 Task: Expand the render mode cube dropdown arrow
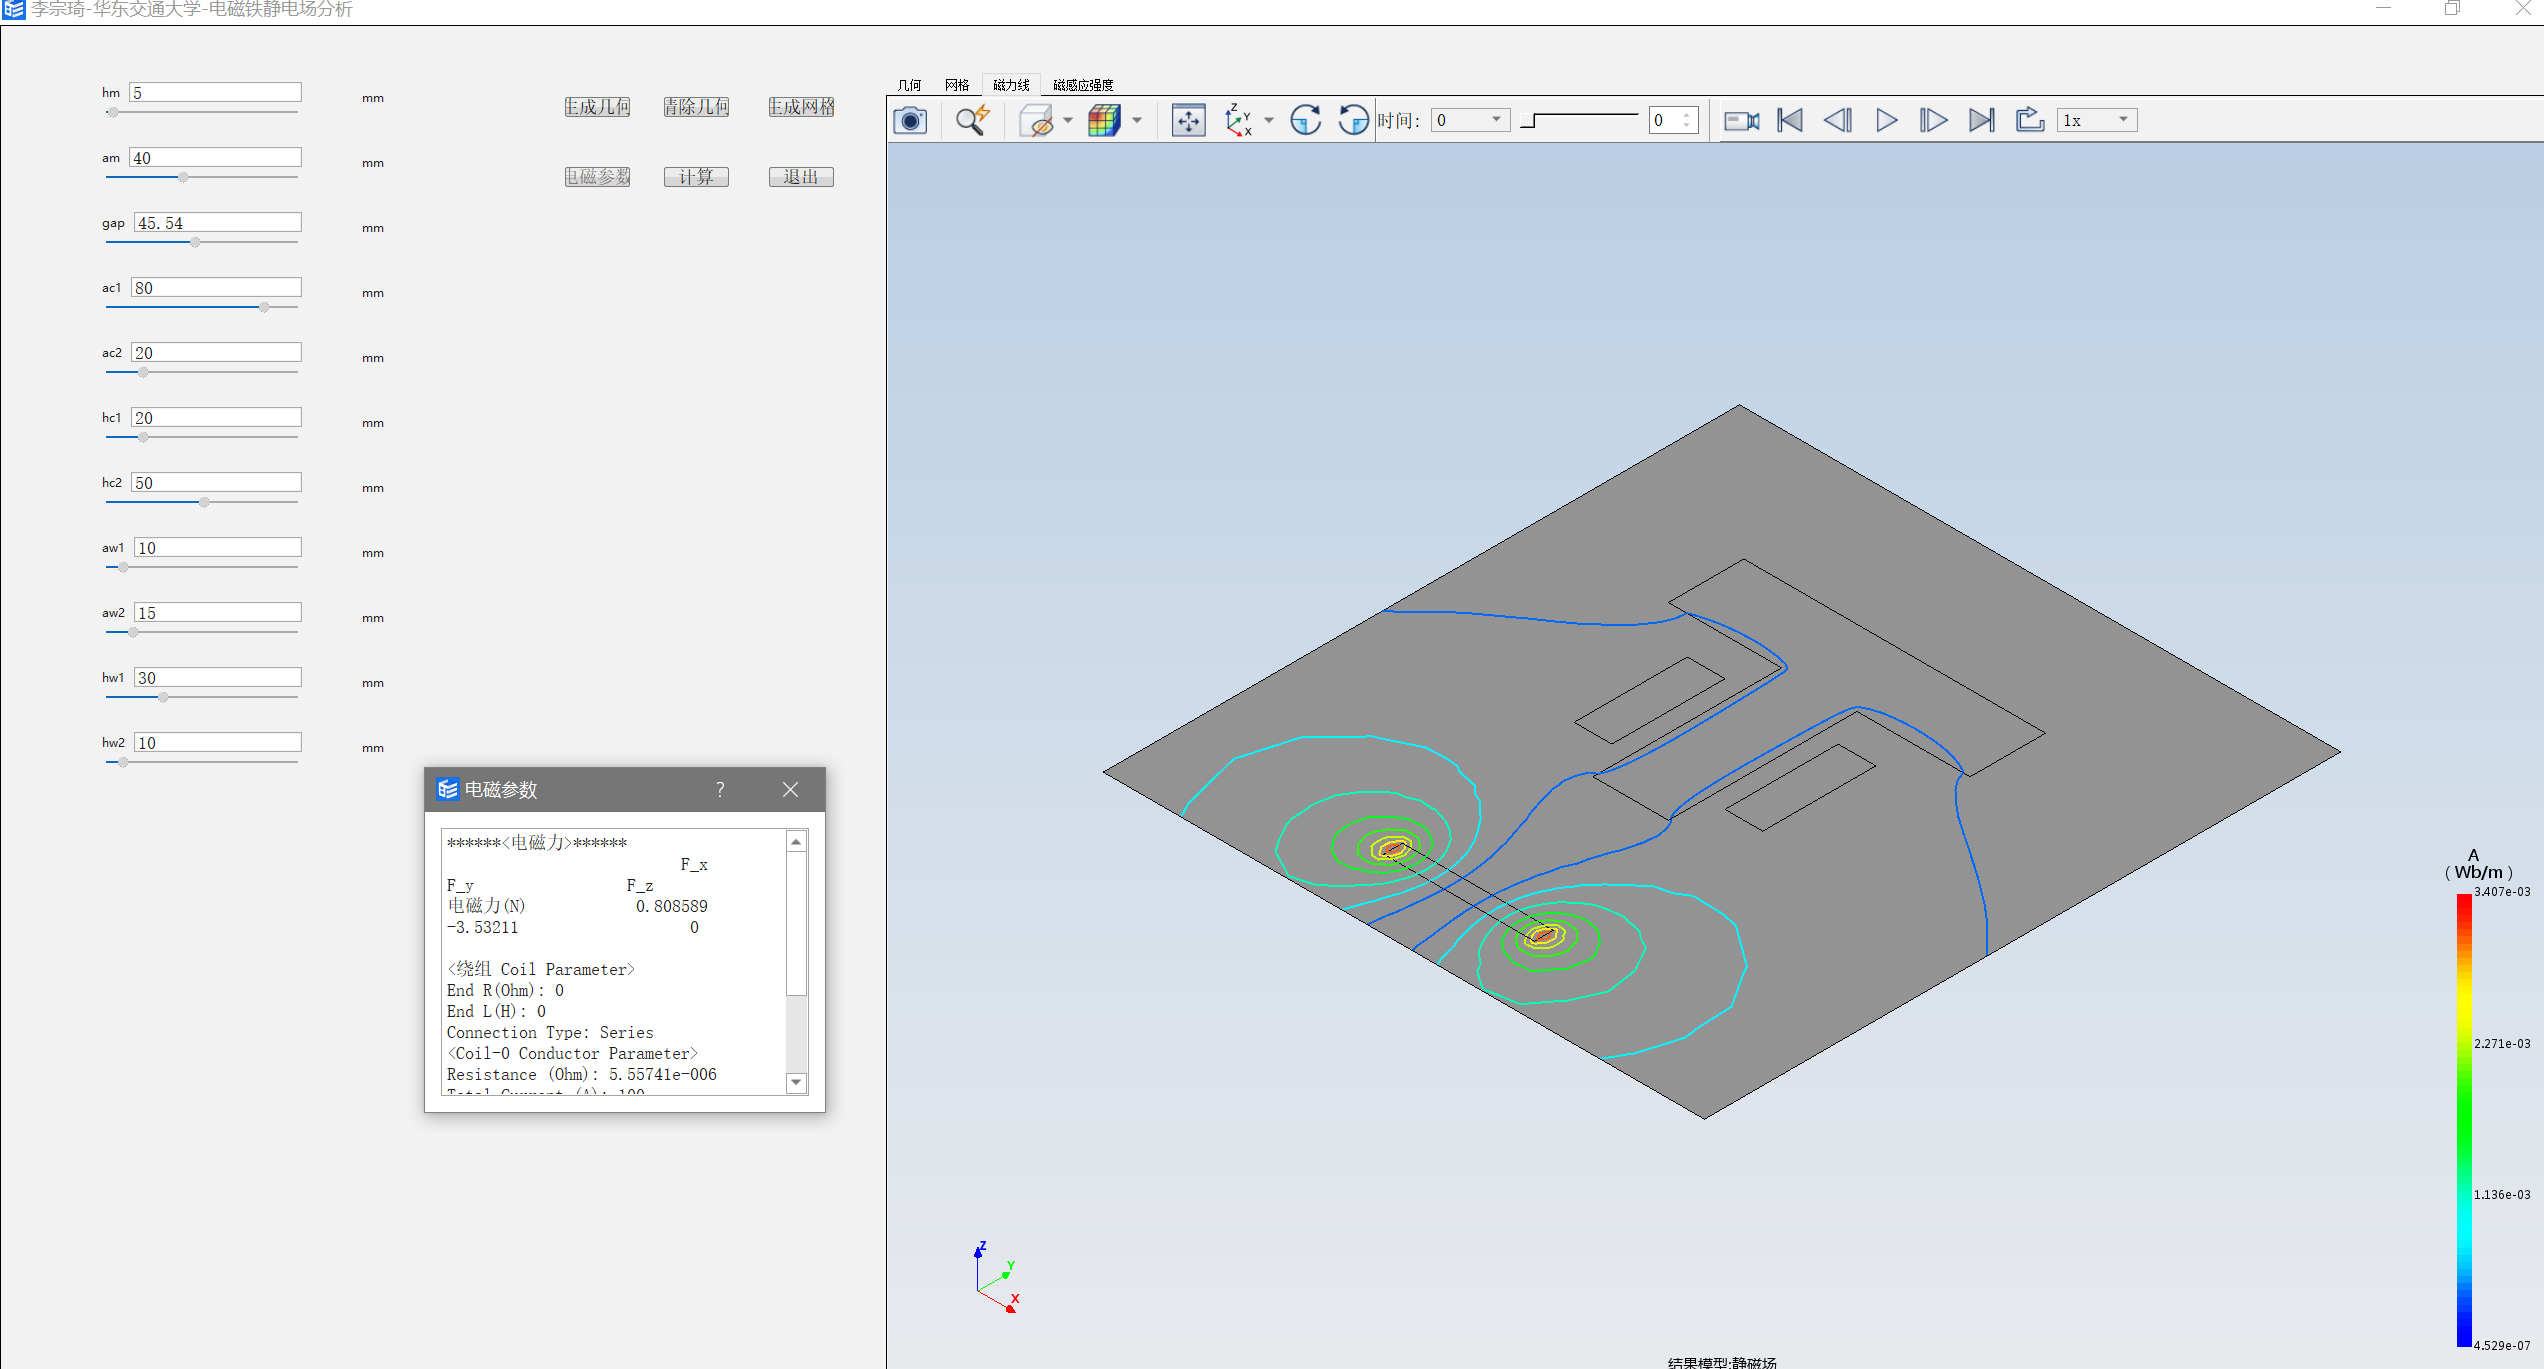1137,121
